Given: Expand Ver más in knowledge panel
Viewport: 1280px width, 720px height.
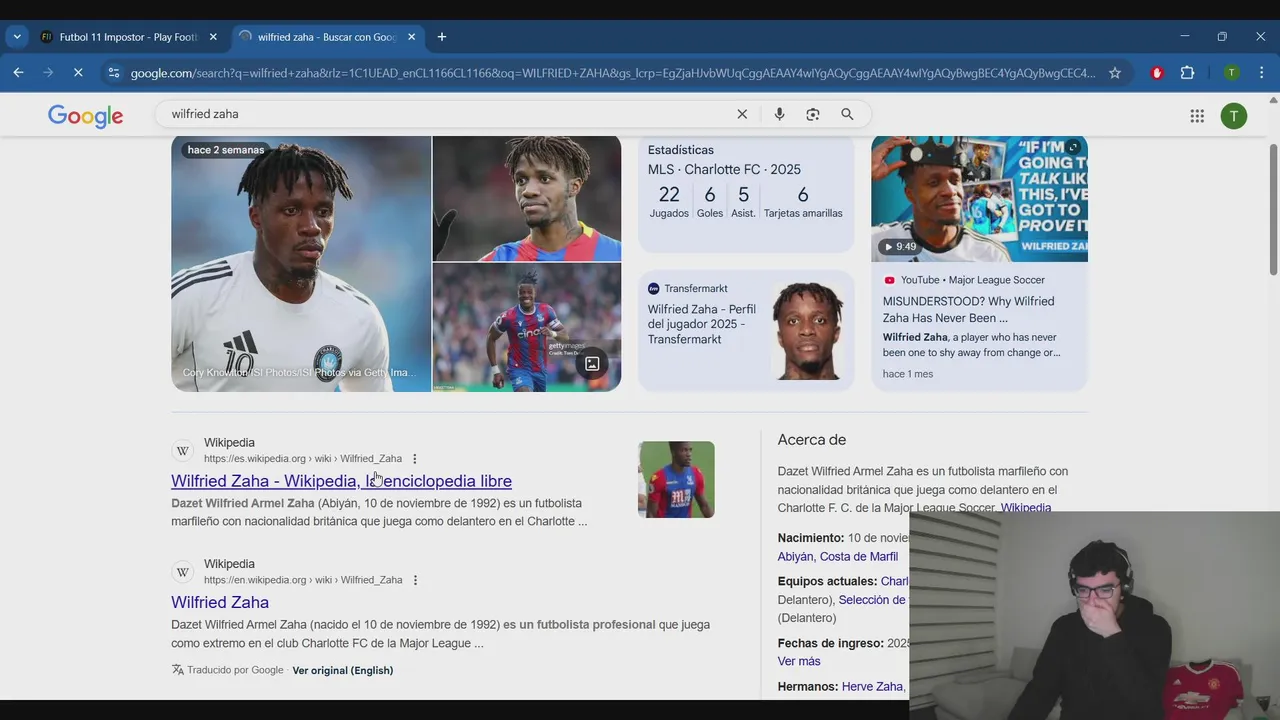Looking at the screenshot, I should (x=799, y=661).
